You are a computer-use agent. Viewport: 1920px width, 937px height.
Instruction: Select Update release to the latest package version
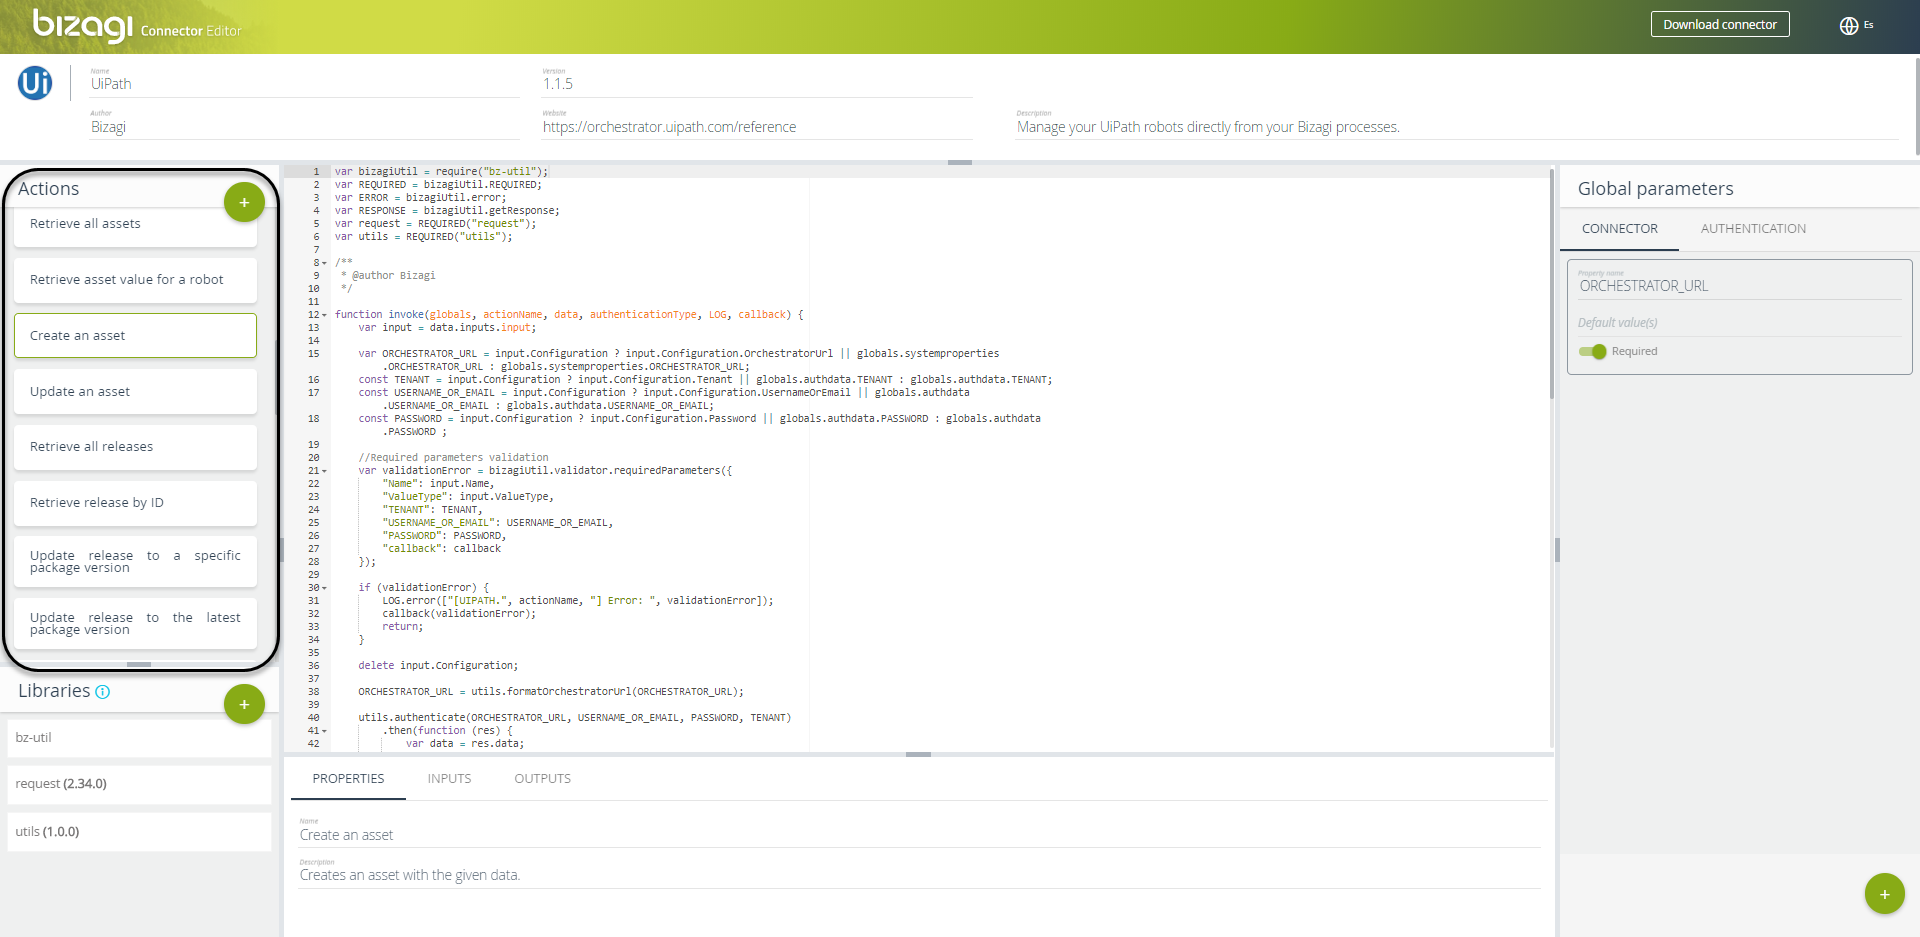135,624
